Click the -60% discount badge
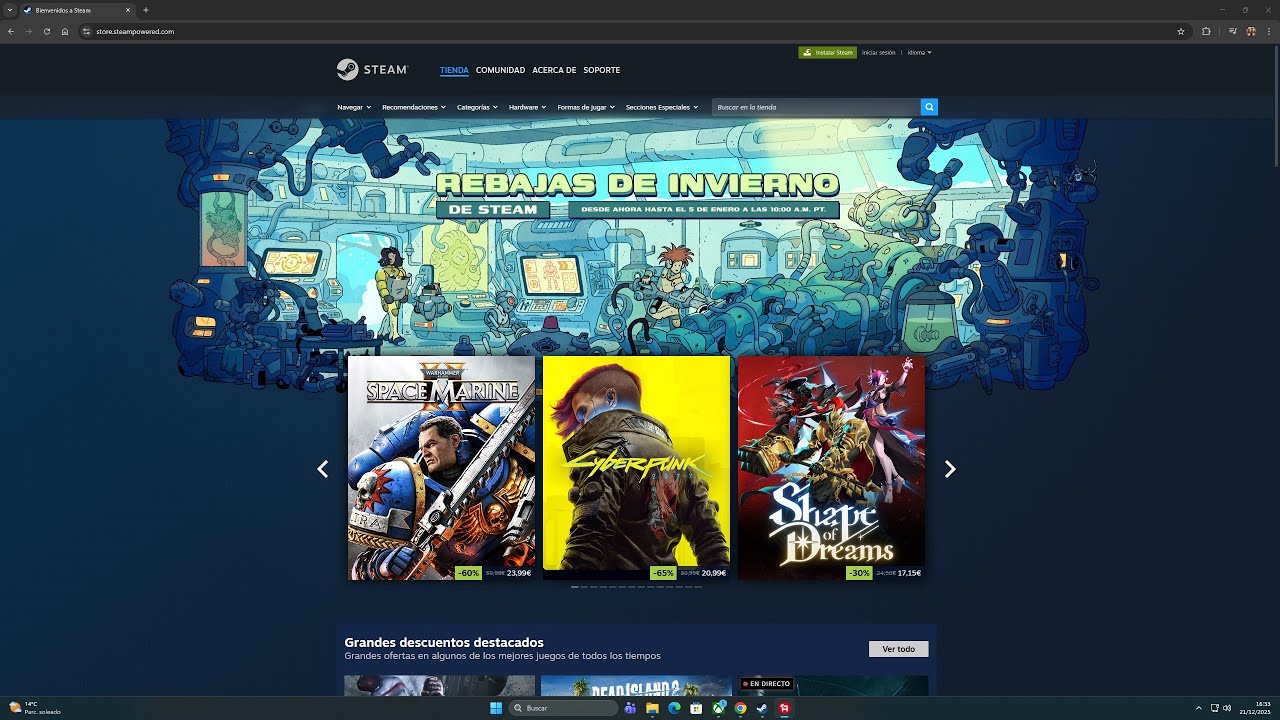The height and width of the screenshot is (720, 1280). (468, 573)
